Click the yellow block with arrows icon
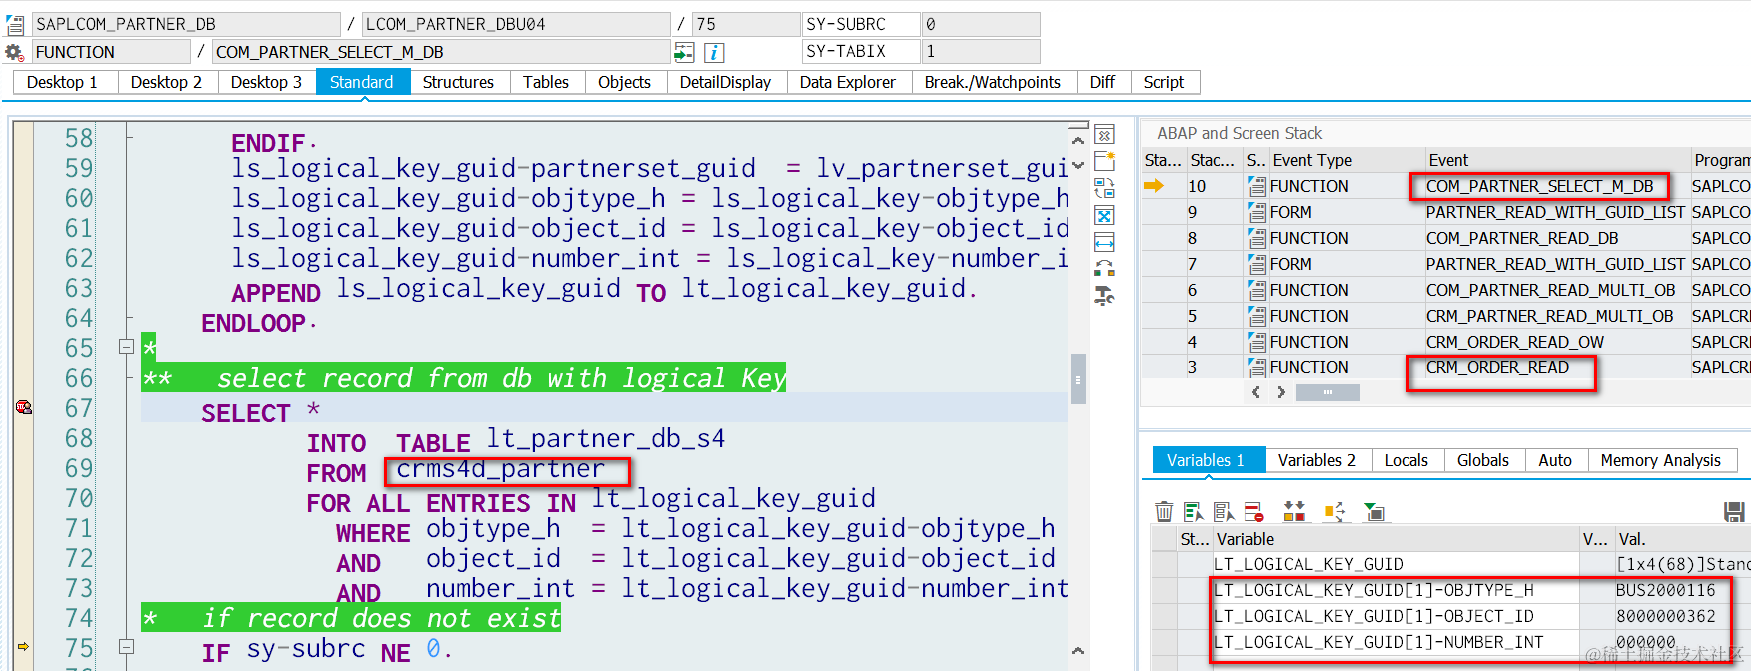Screen dimensions: 1751x671 (x=1335, y=512)
